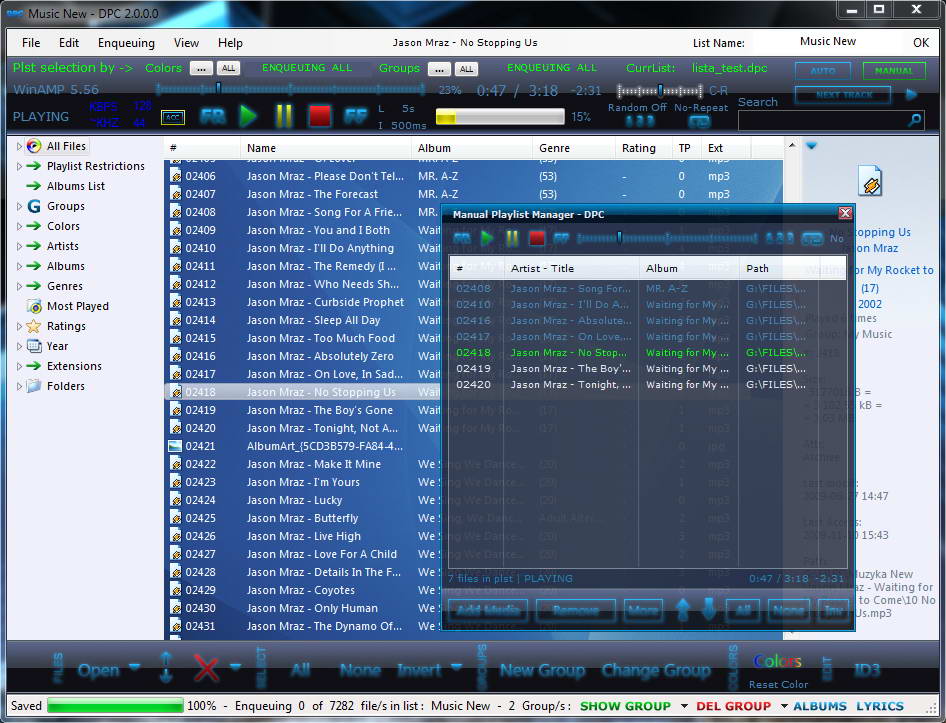
Task: Open the Edit menu
Action: (69, 43)
